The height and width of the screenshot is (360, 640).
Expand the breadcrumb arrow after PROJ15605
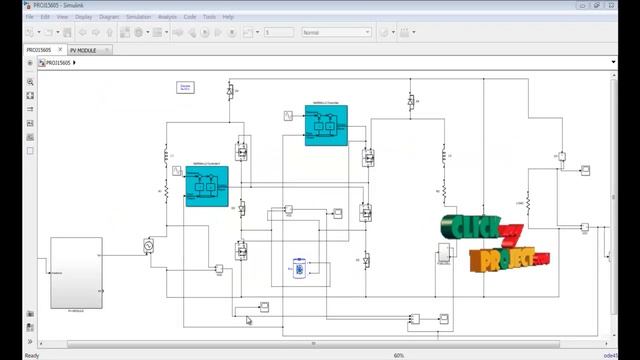pos(74,63)
